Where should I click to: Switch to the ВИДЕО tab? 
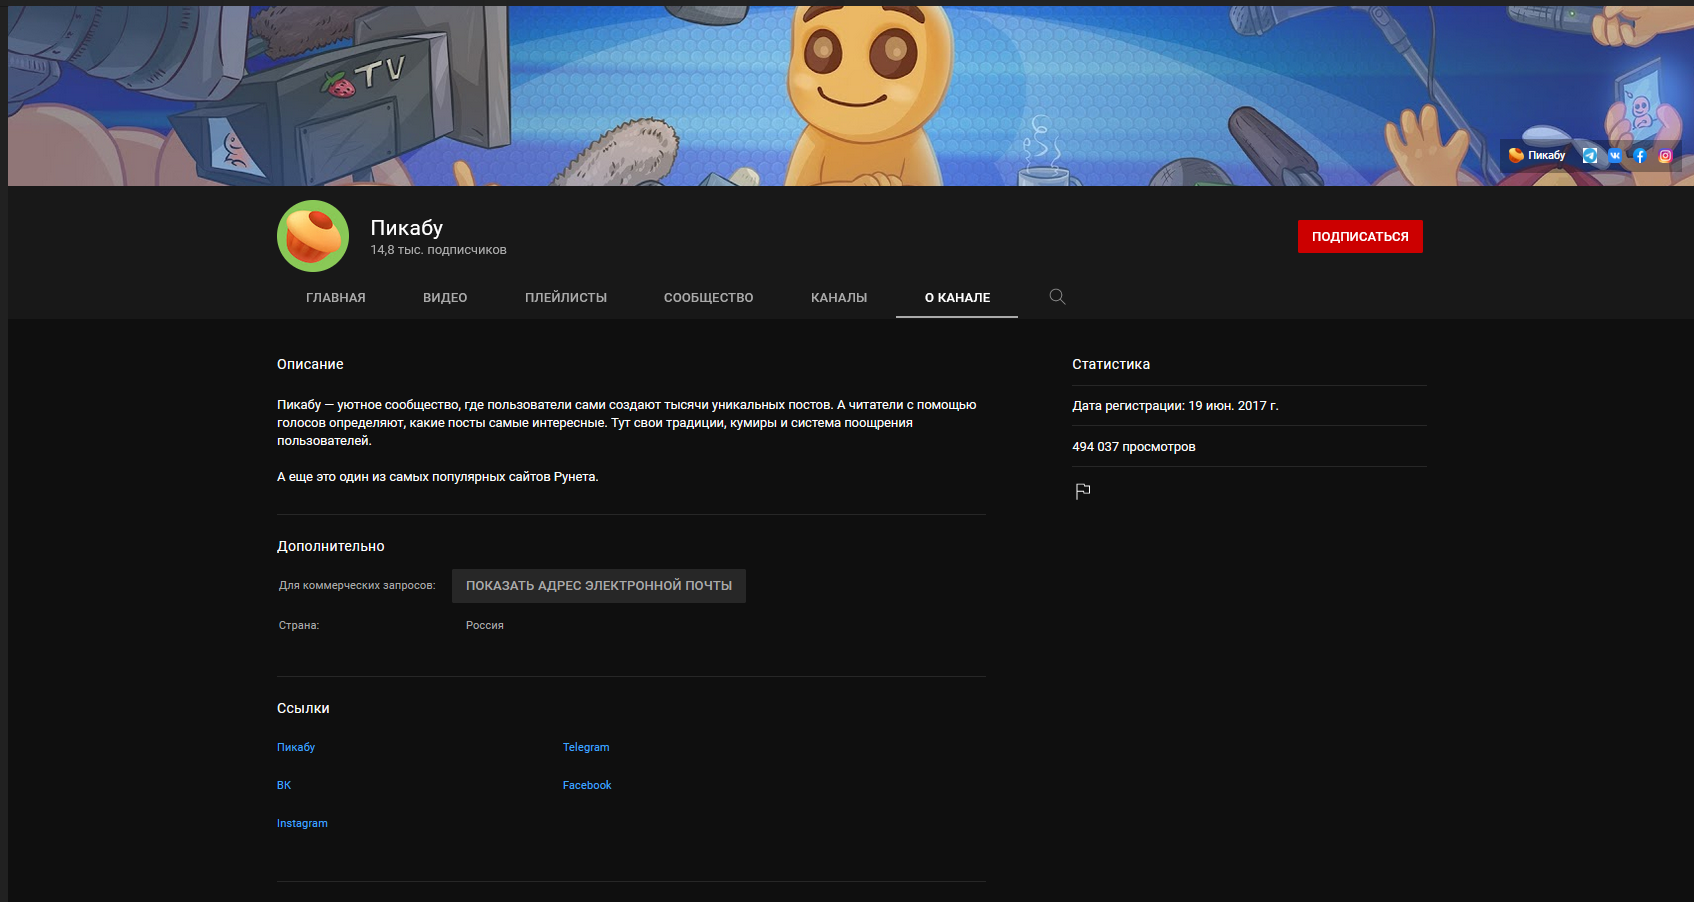[445, 298]
